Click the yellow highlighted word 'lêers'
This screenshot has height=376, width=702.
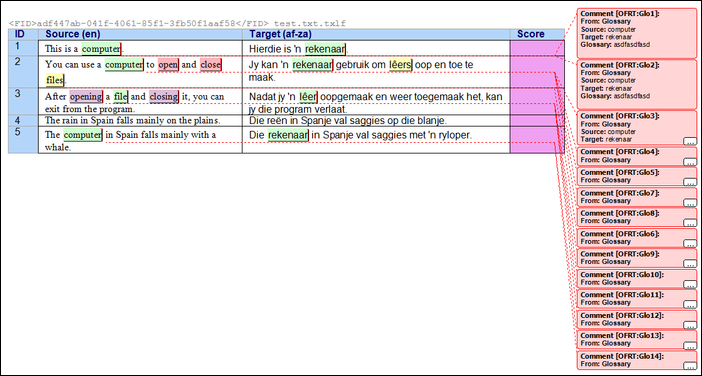tap(400, 65)
